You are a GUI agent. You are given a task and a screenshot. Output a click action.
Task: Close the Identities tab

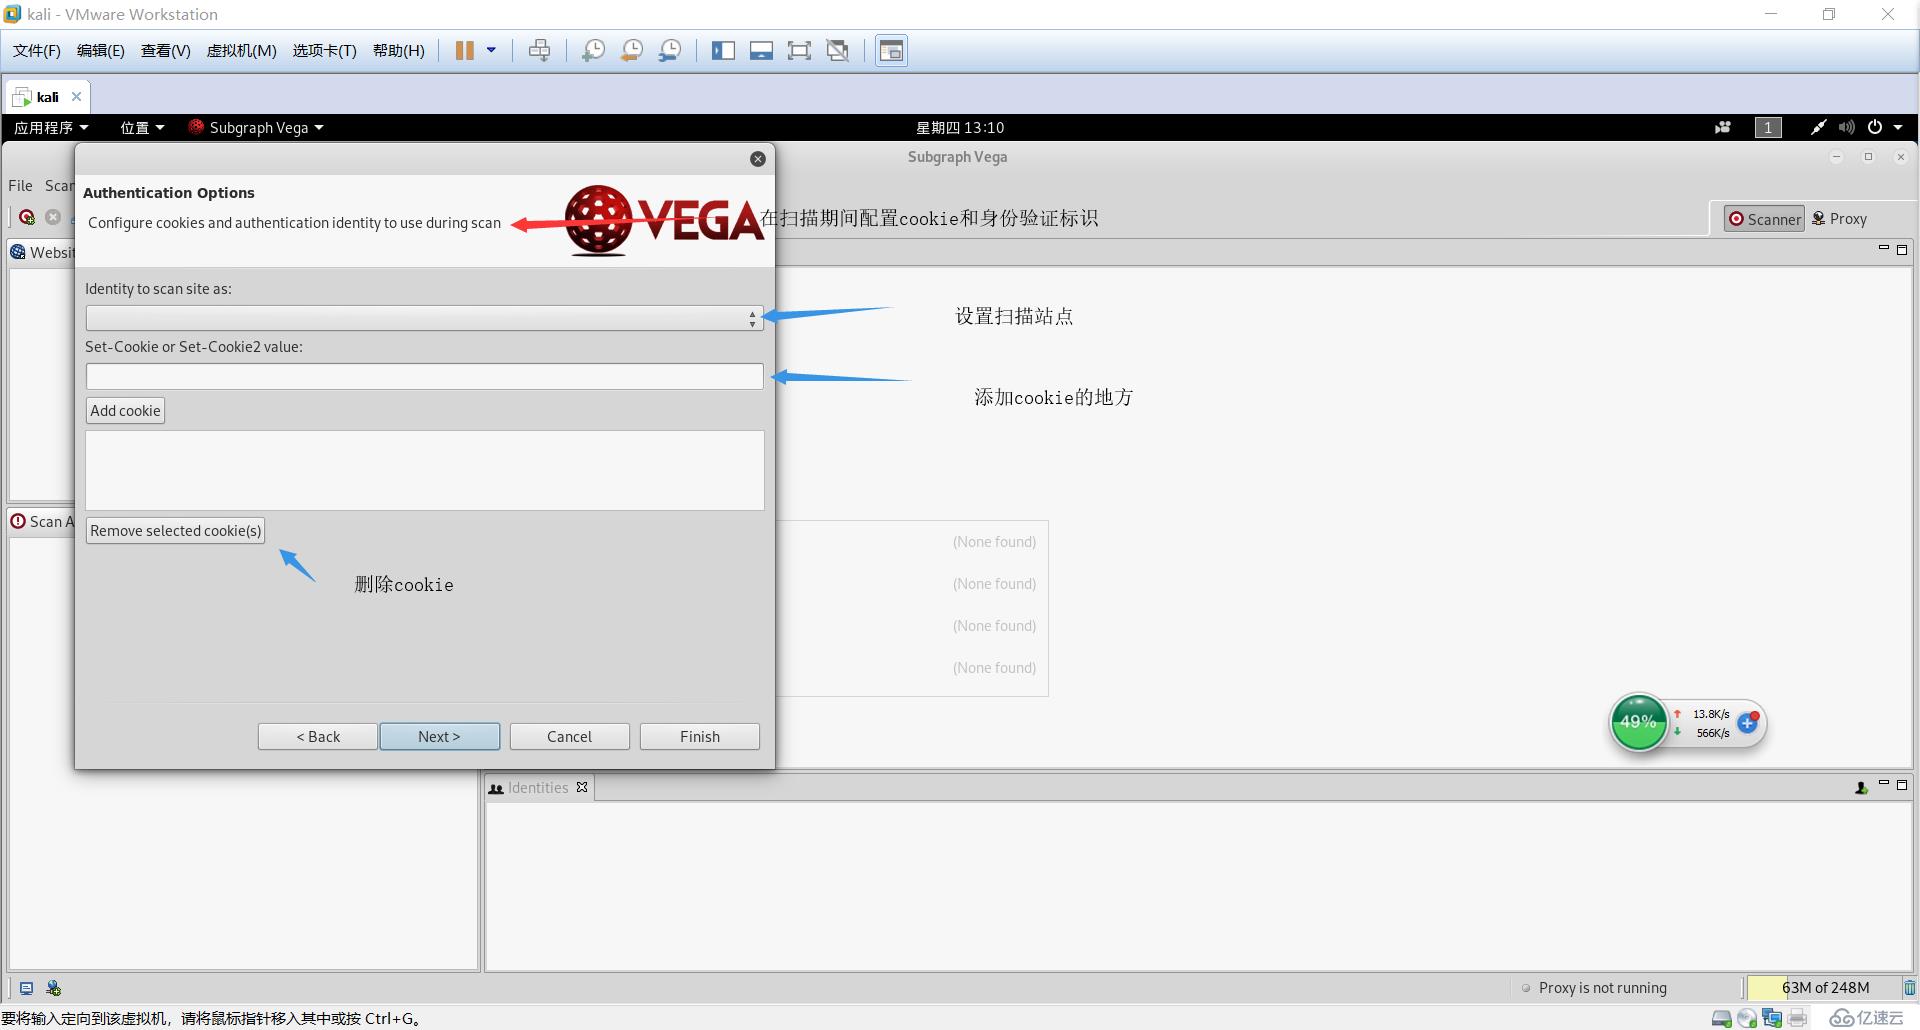pyautogui.click(x=582, y=788)
